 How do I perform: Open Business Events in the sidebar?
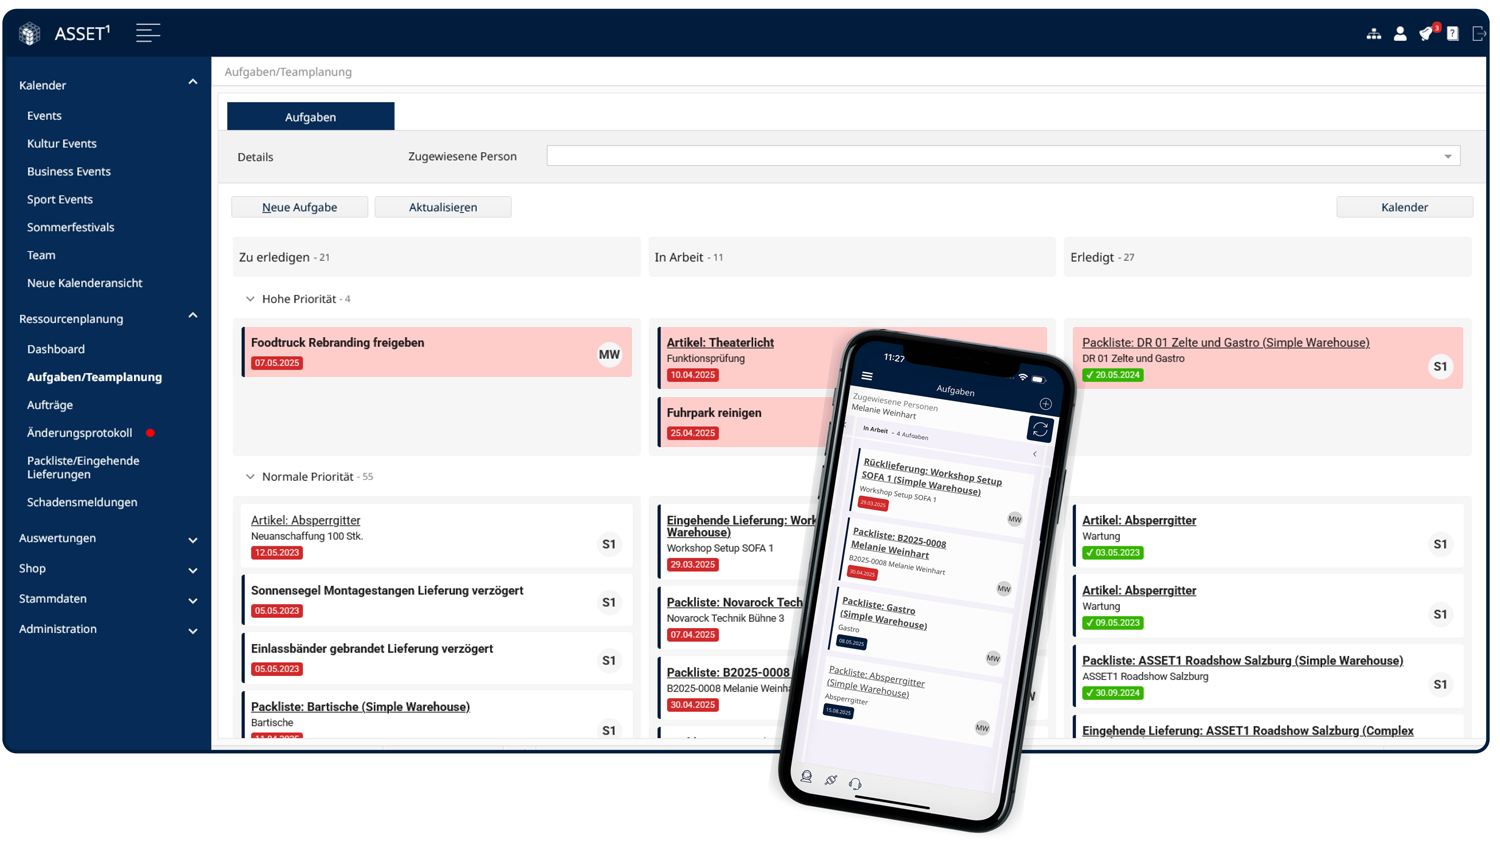(69, 172)
